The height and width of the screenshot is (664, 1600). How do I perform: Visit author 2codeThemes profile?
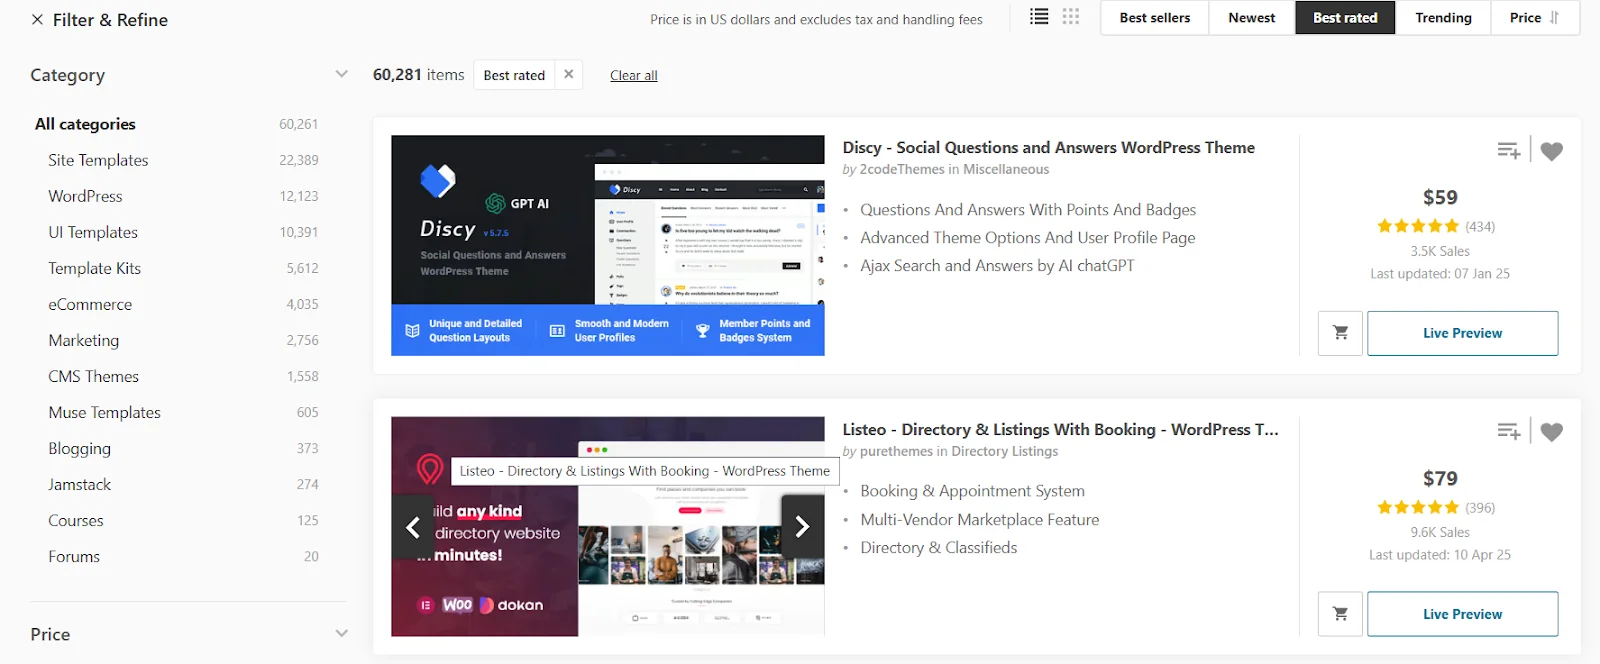[x=902, y=169]
